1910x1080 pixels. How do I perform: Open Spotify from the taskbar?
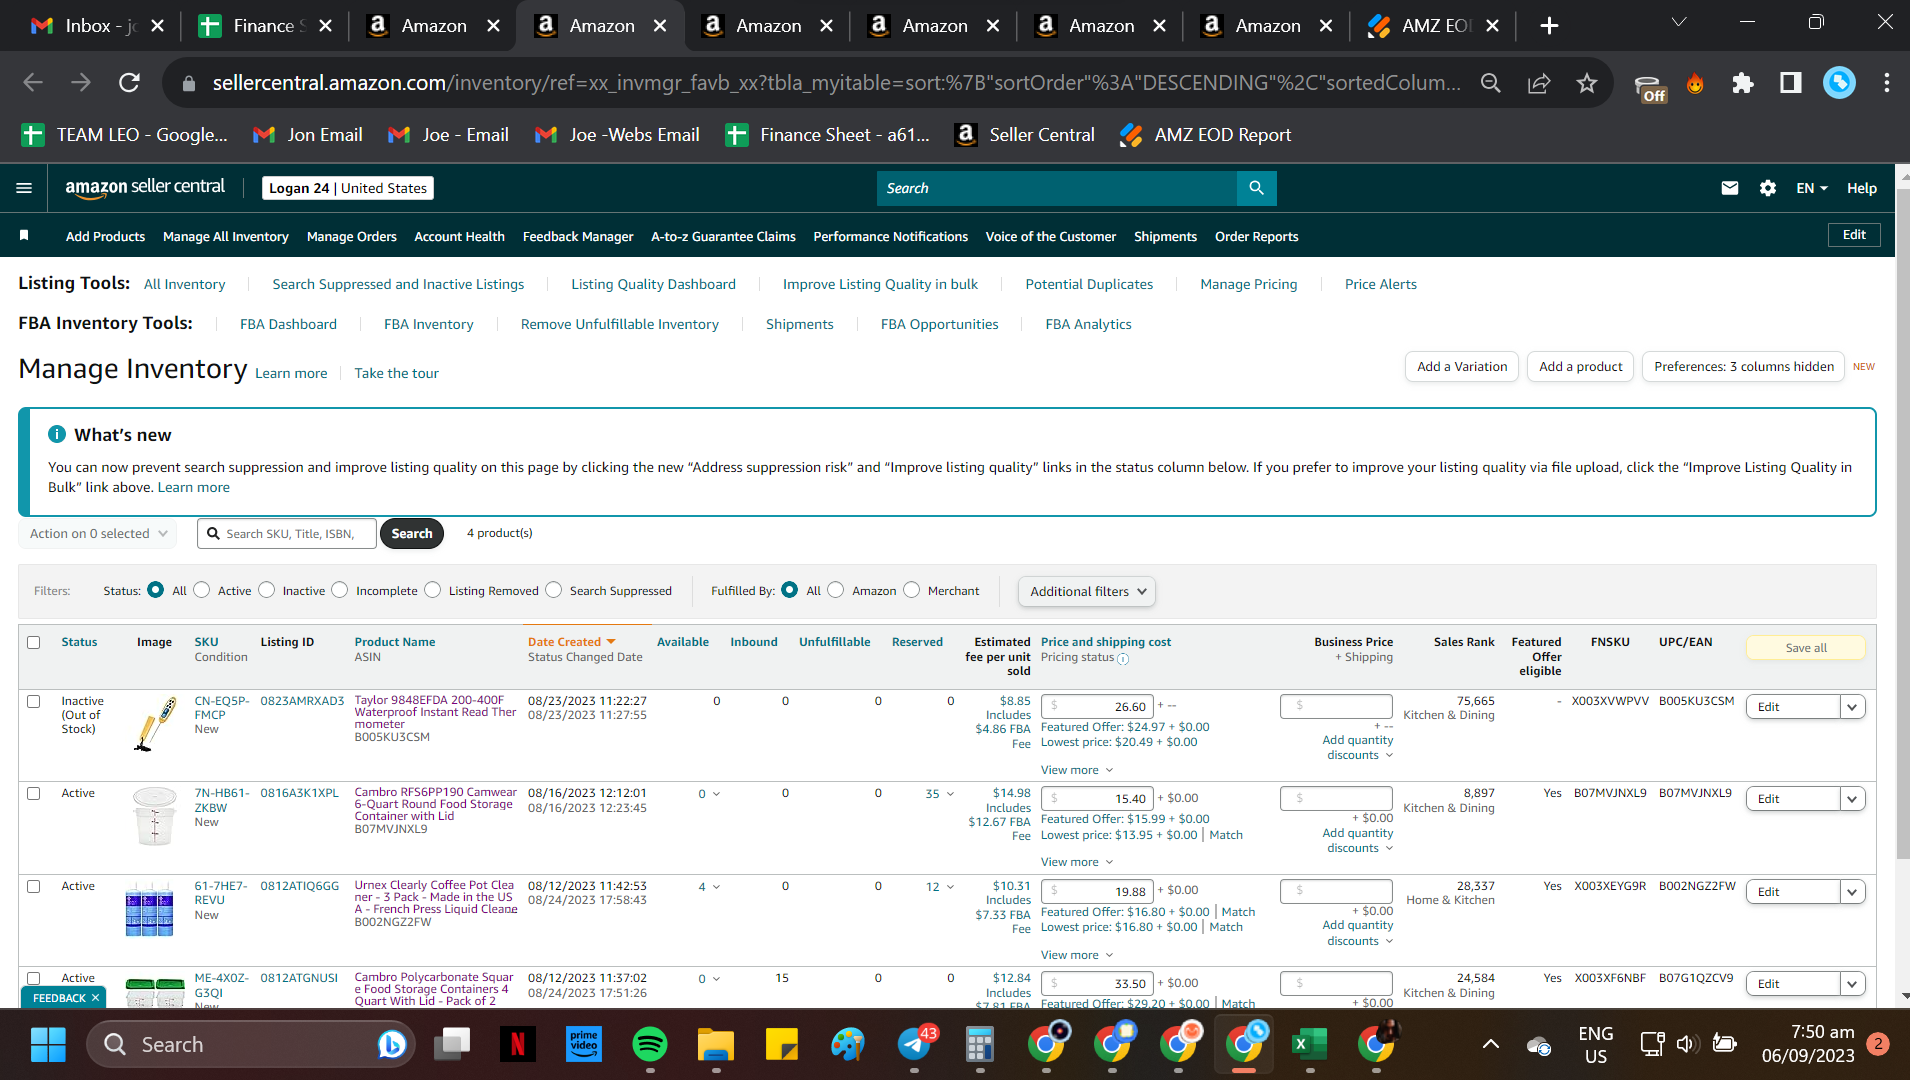click(x=650, y=1044)
